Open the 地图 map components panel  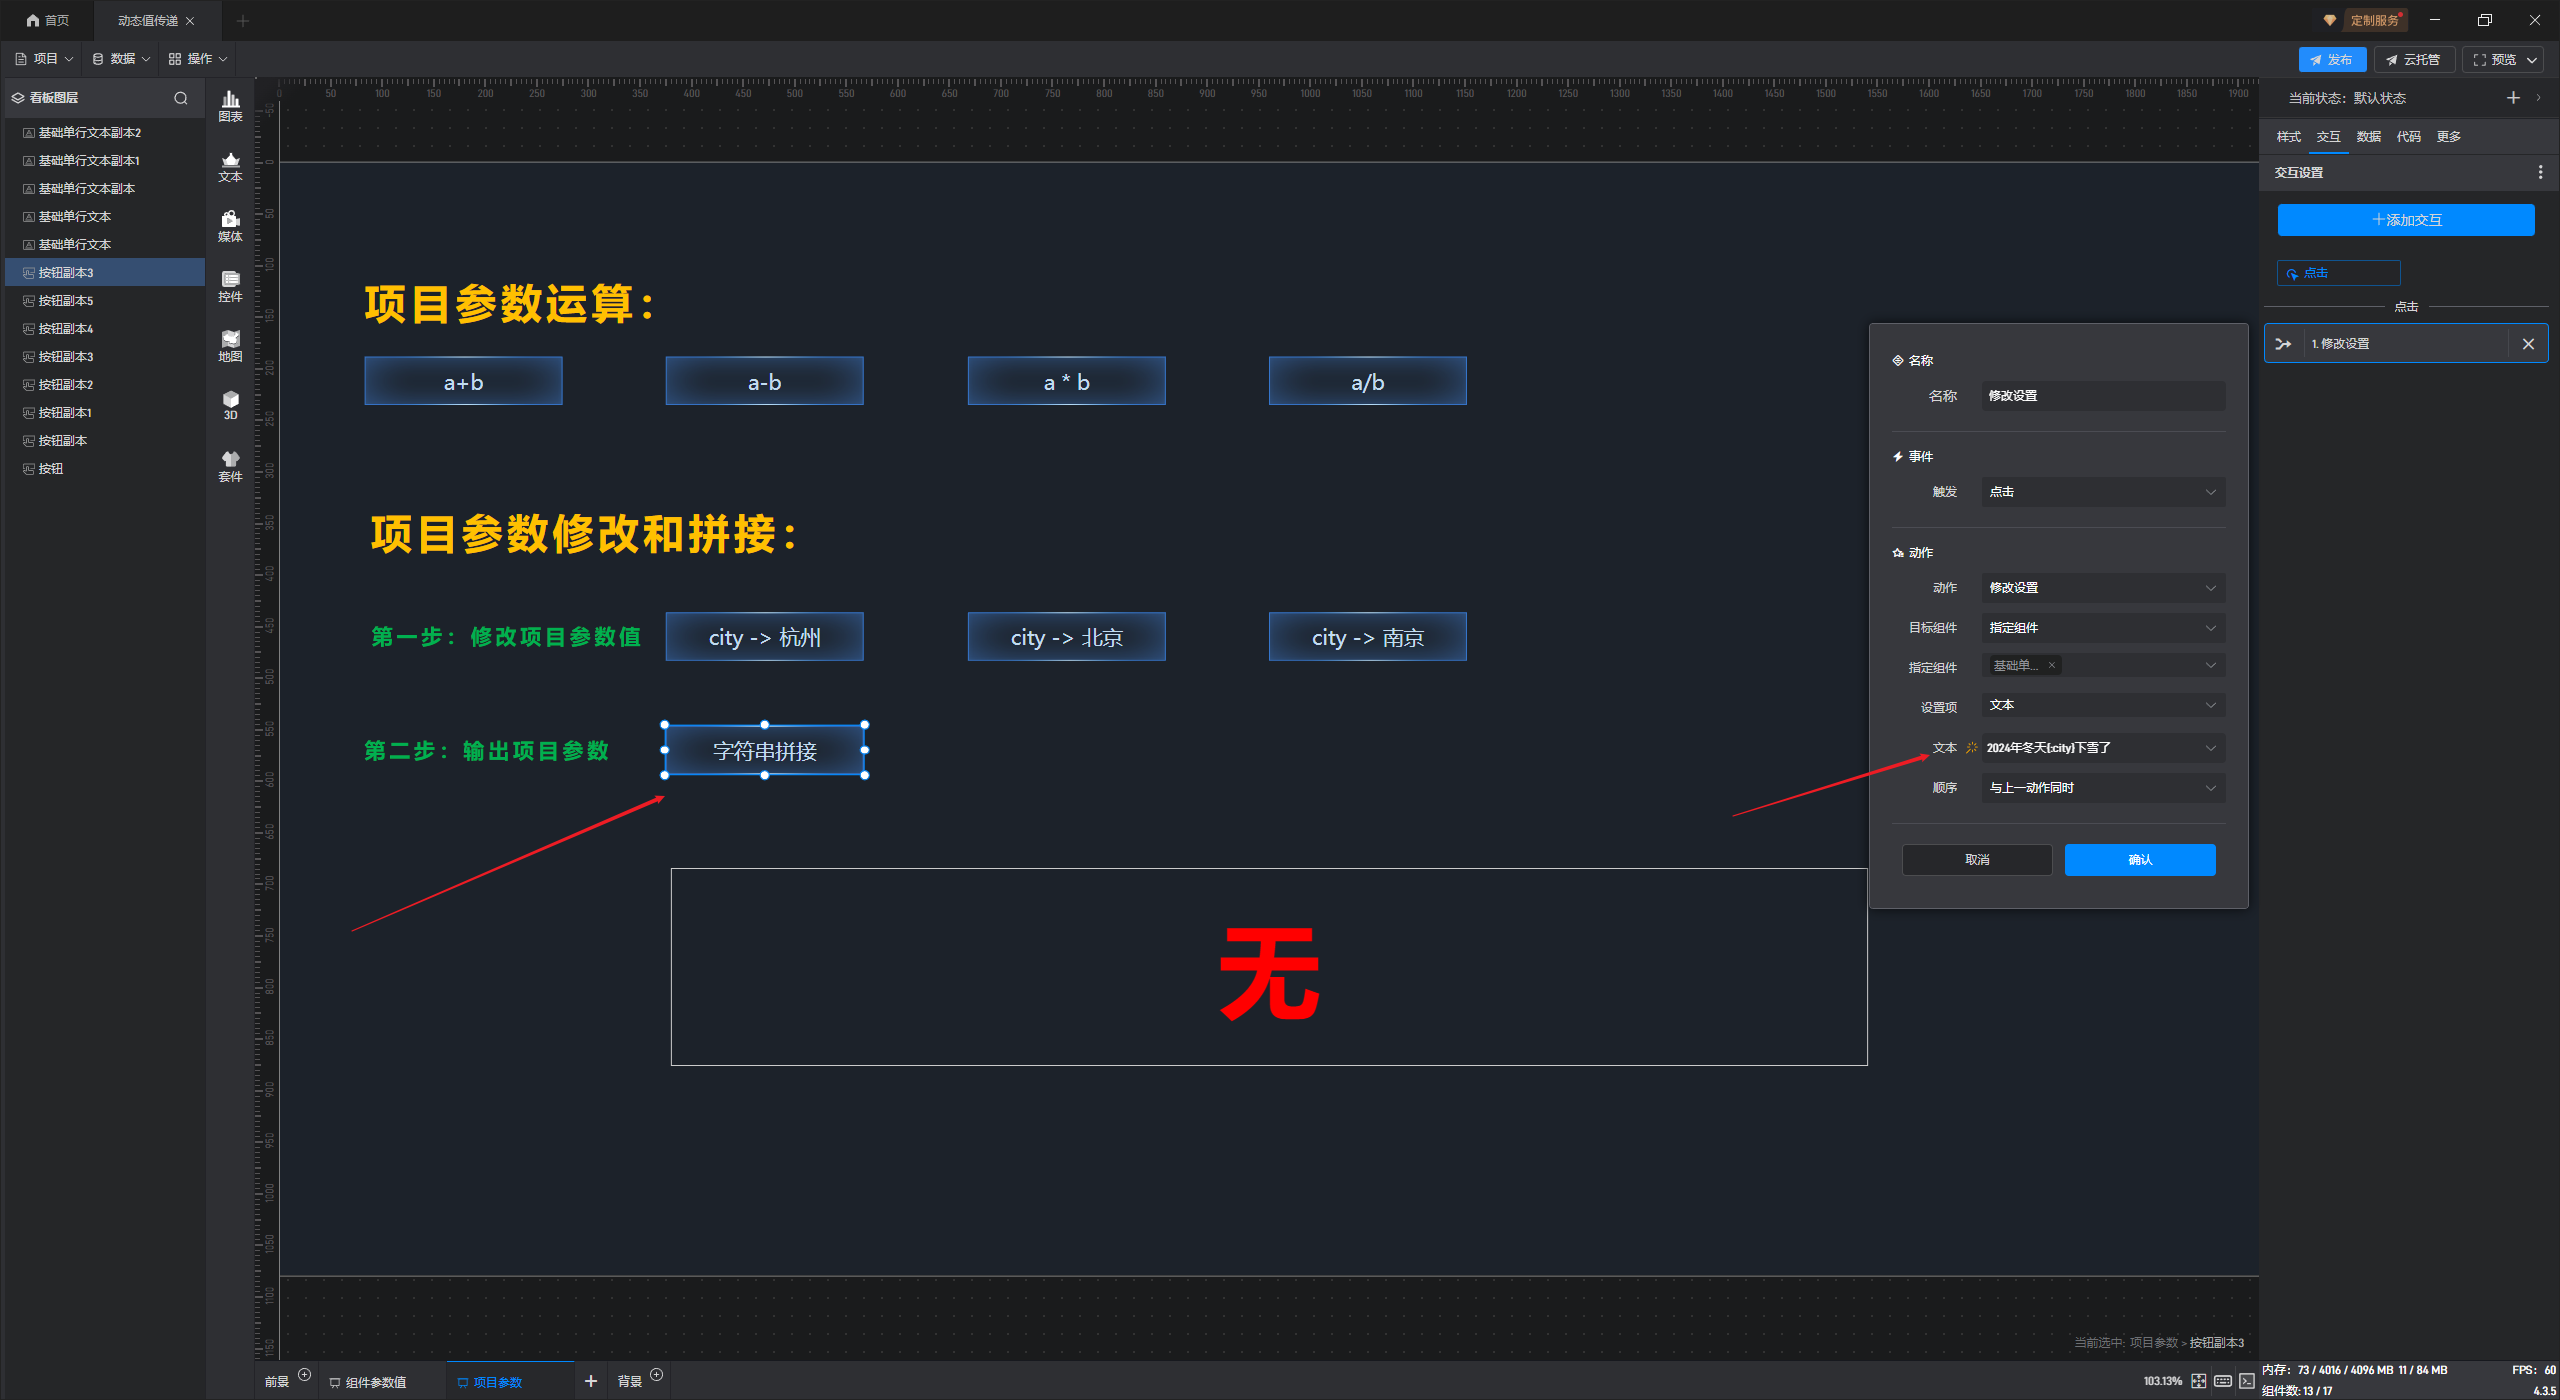[230, 345]
